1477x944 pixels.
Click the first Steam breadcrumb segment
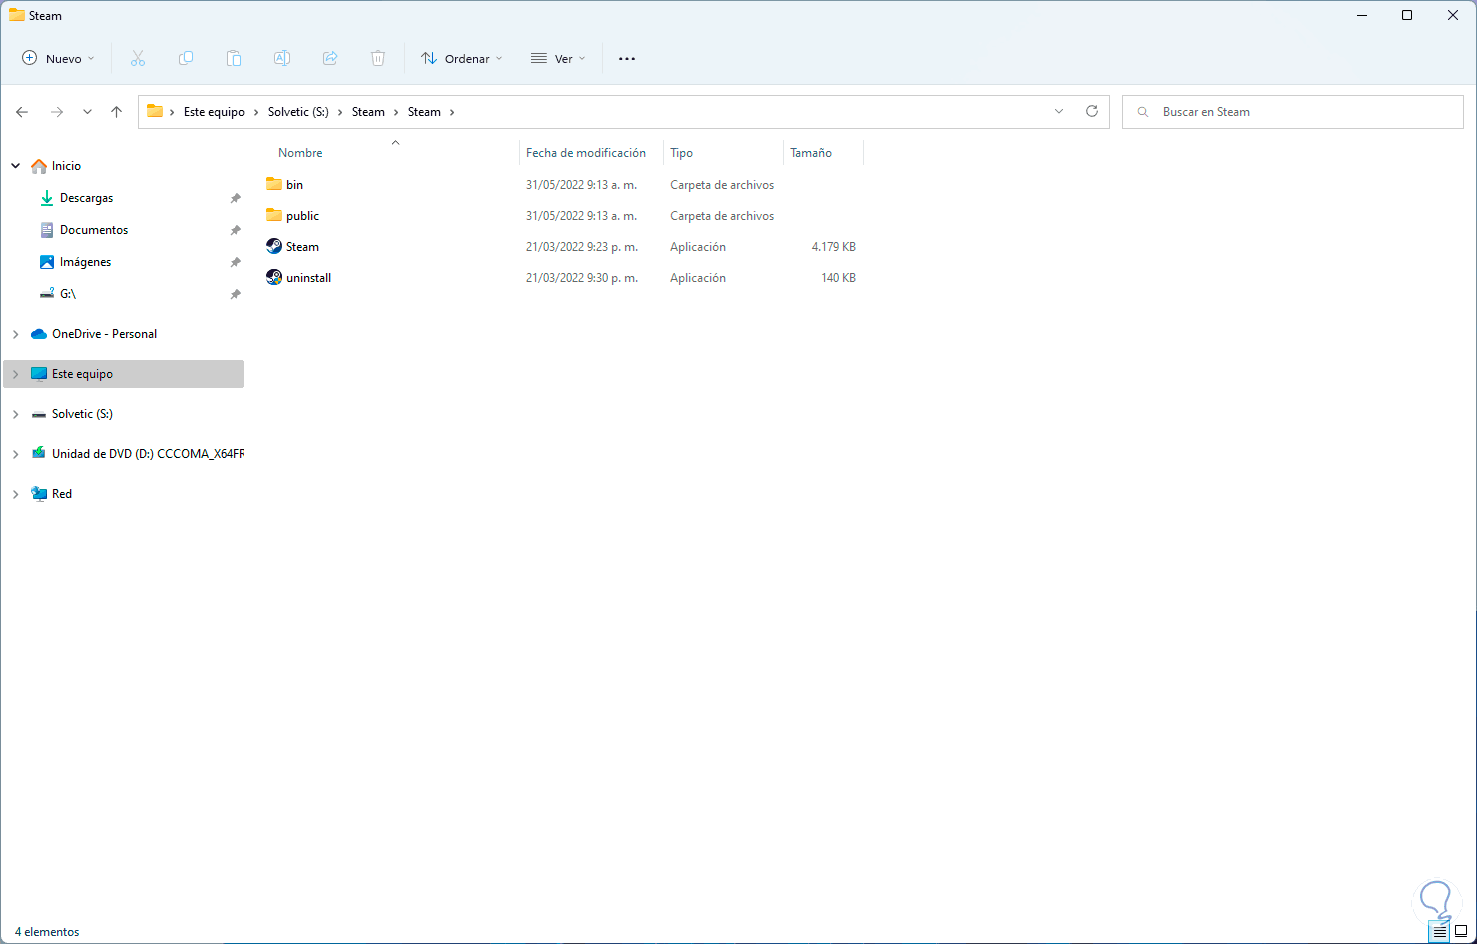pyautogui.click(x=368, y=112)
